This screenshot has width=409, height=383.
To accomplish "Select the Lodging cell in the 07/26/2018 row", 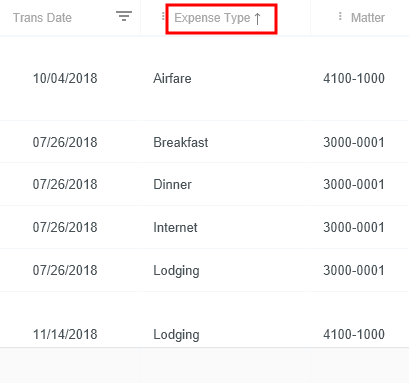I will (176, 271).
